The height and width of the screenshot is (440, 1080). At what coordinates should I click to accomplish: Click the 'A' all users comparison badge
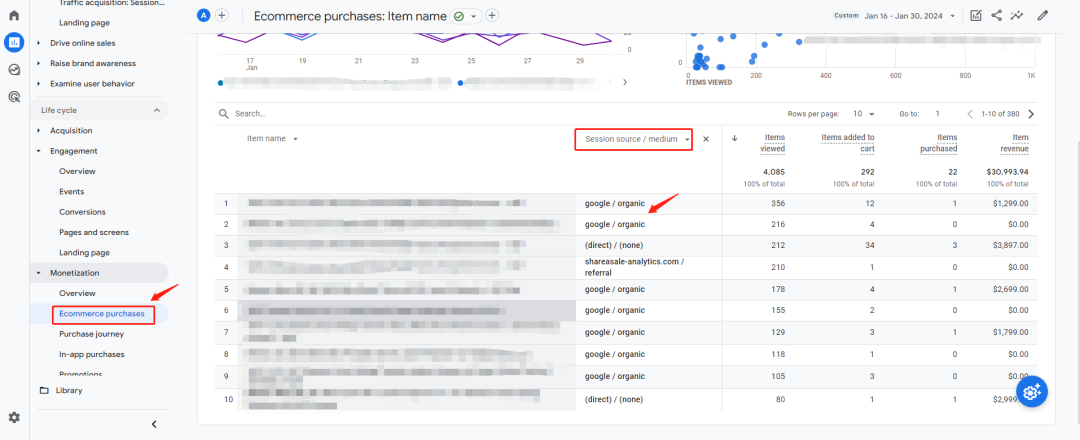point(203,15)
